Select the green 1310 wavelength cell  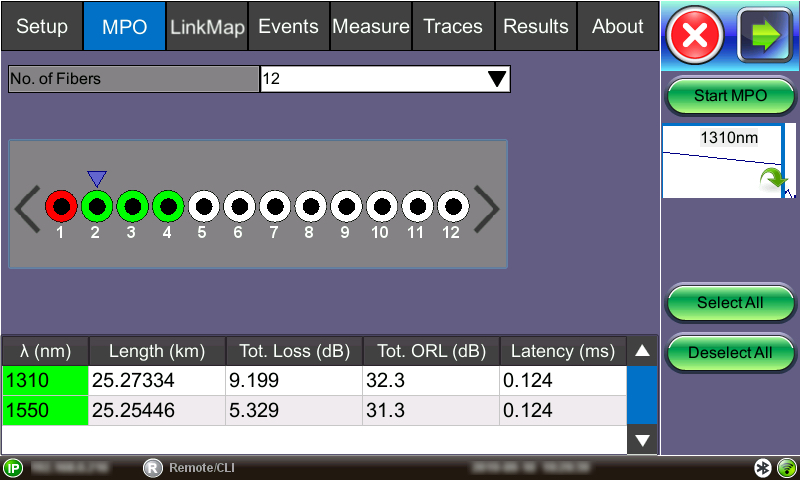pos(45,381)
